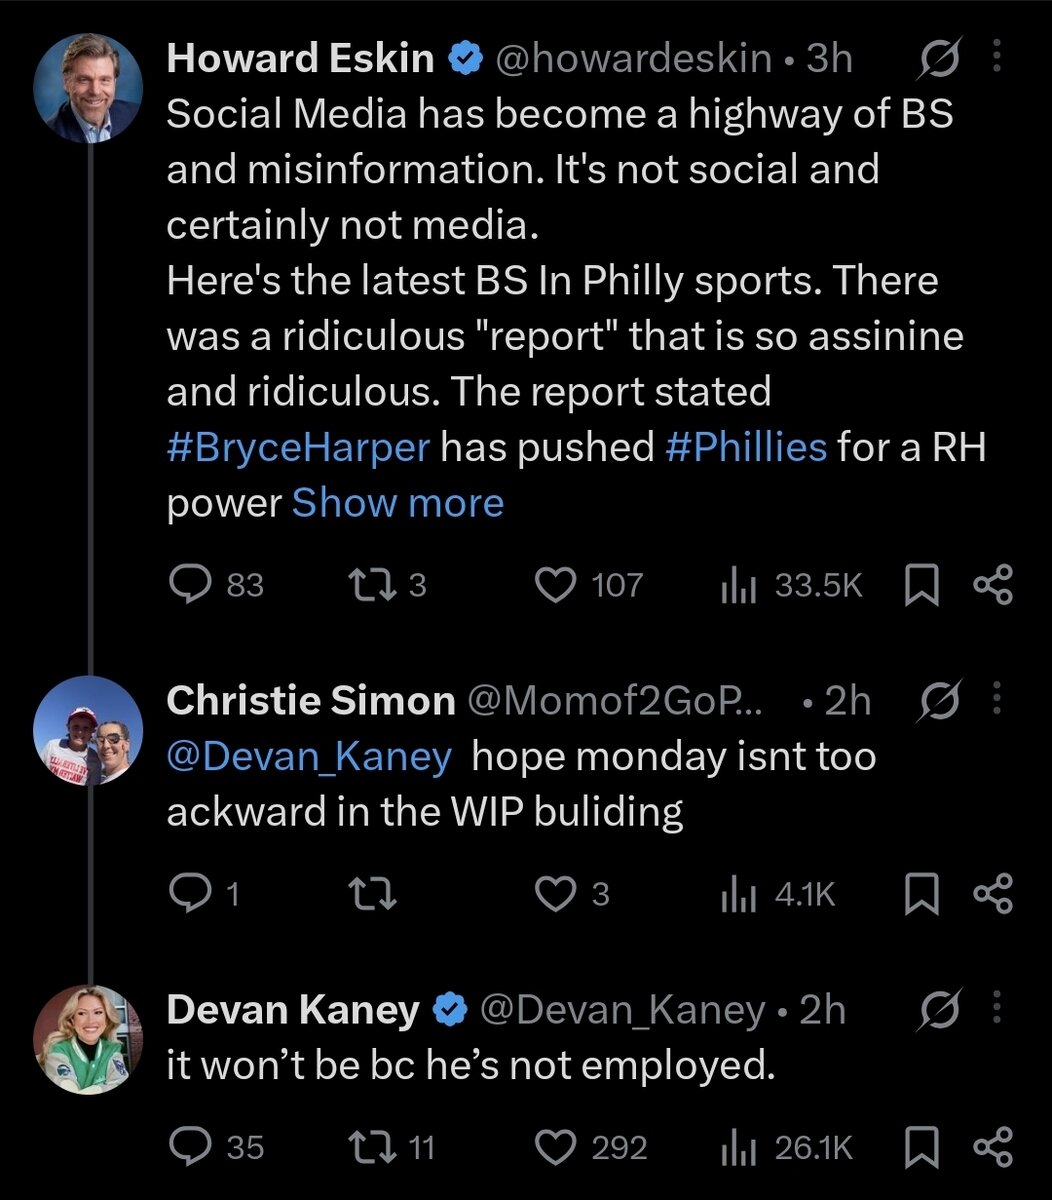The image size is (1052, 1200).
Task: Open more options on Christie Simon's reply
Action: pos(997,700)
